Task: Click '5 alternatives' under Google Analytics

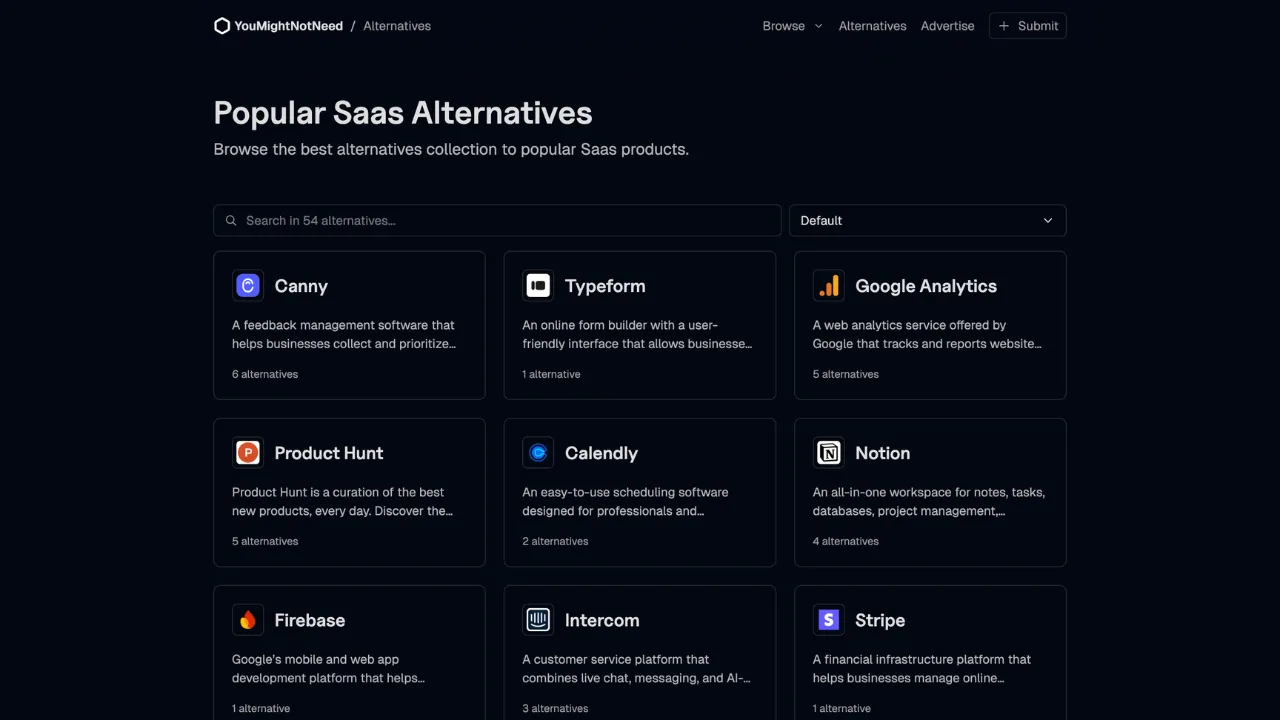Action: pyautogui.click(x=846, y=374)
